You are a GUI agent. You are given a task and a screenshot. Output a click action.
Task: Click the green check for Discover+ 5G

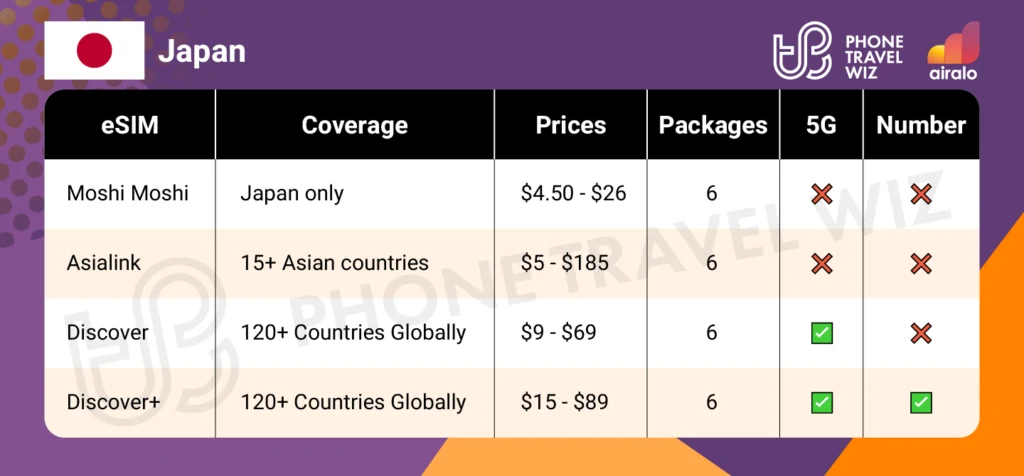822,403
